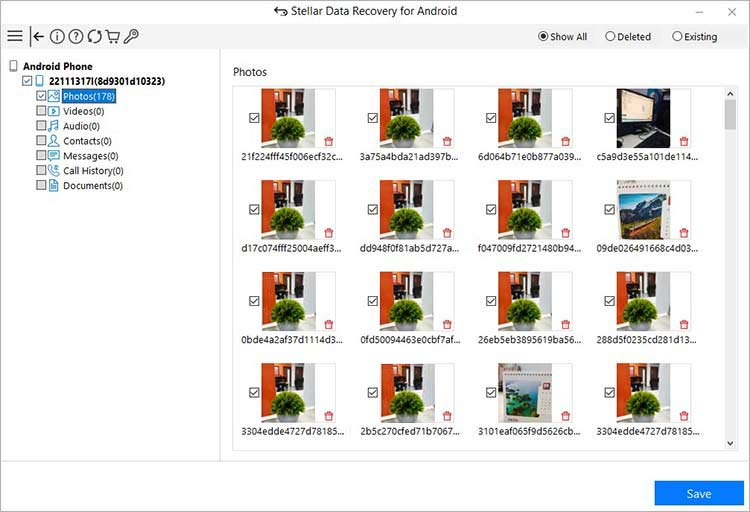Screen dimensions: 750x512
Task: Click the help question mark icon
Action: 75,36
